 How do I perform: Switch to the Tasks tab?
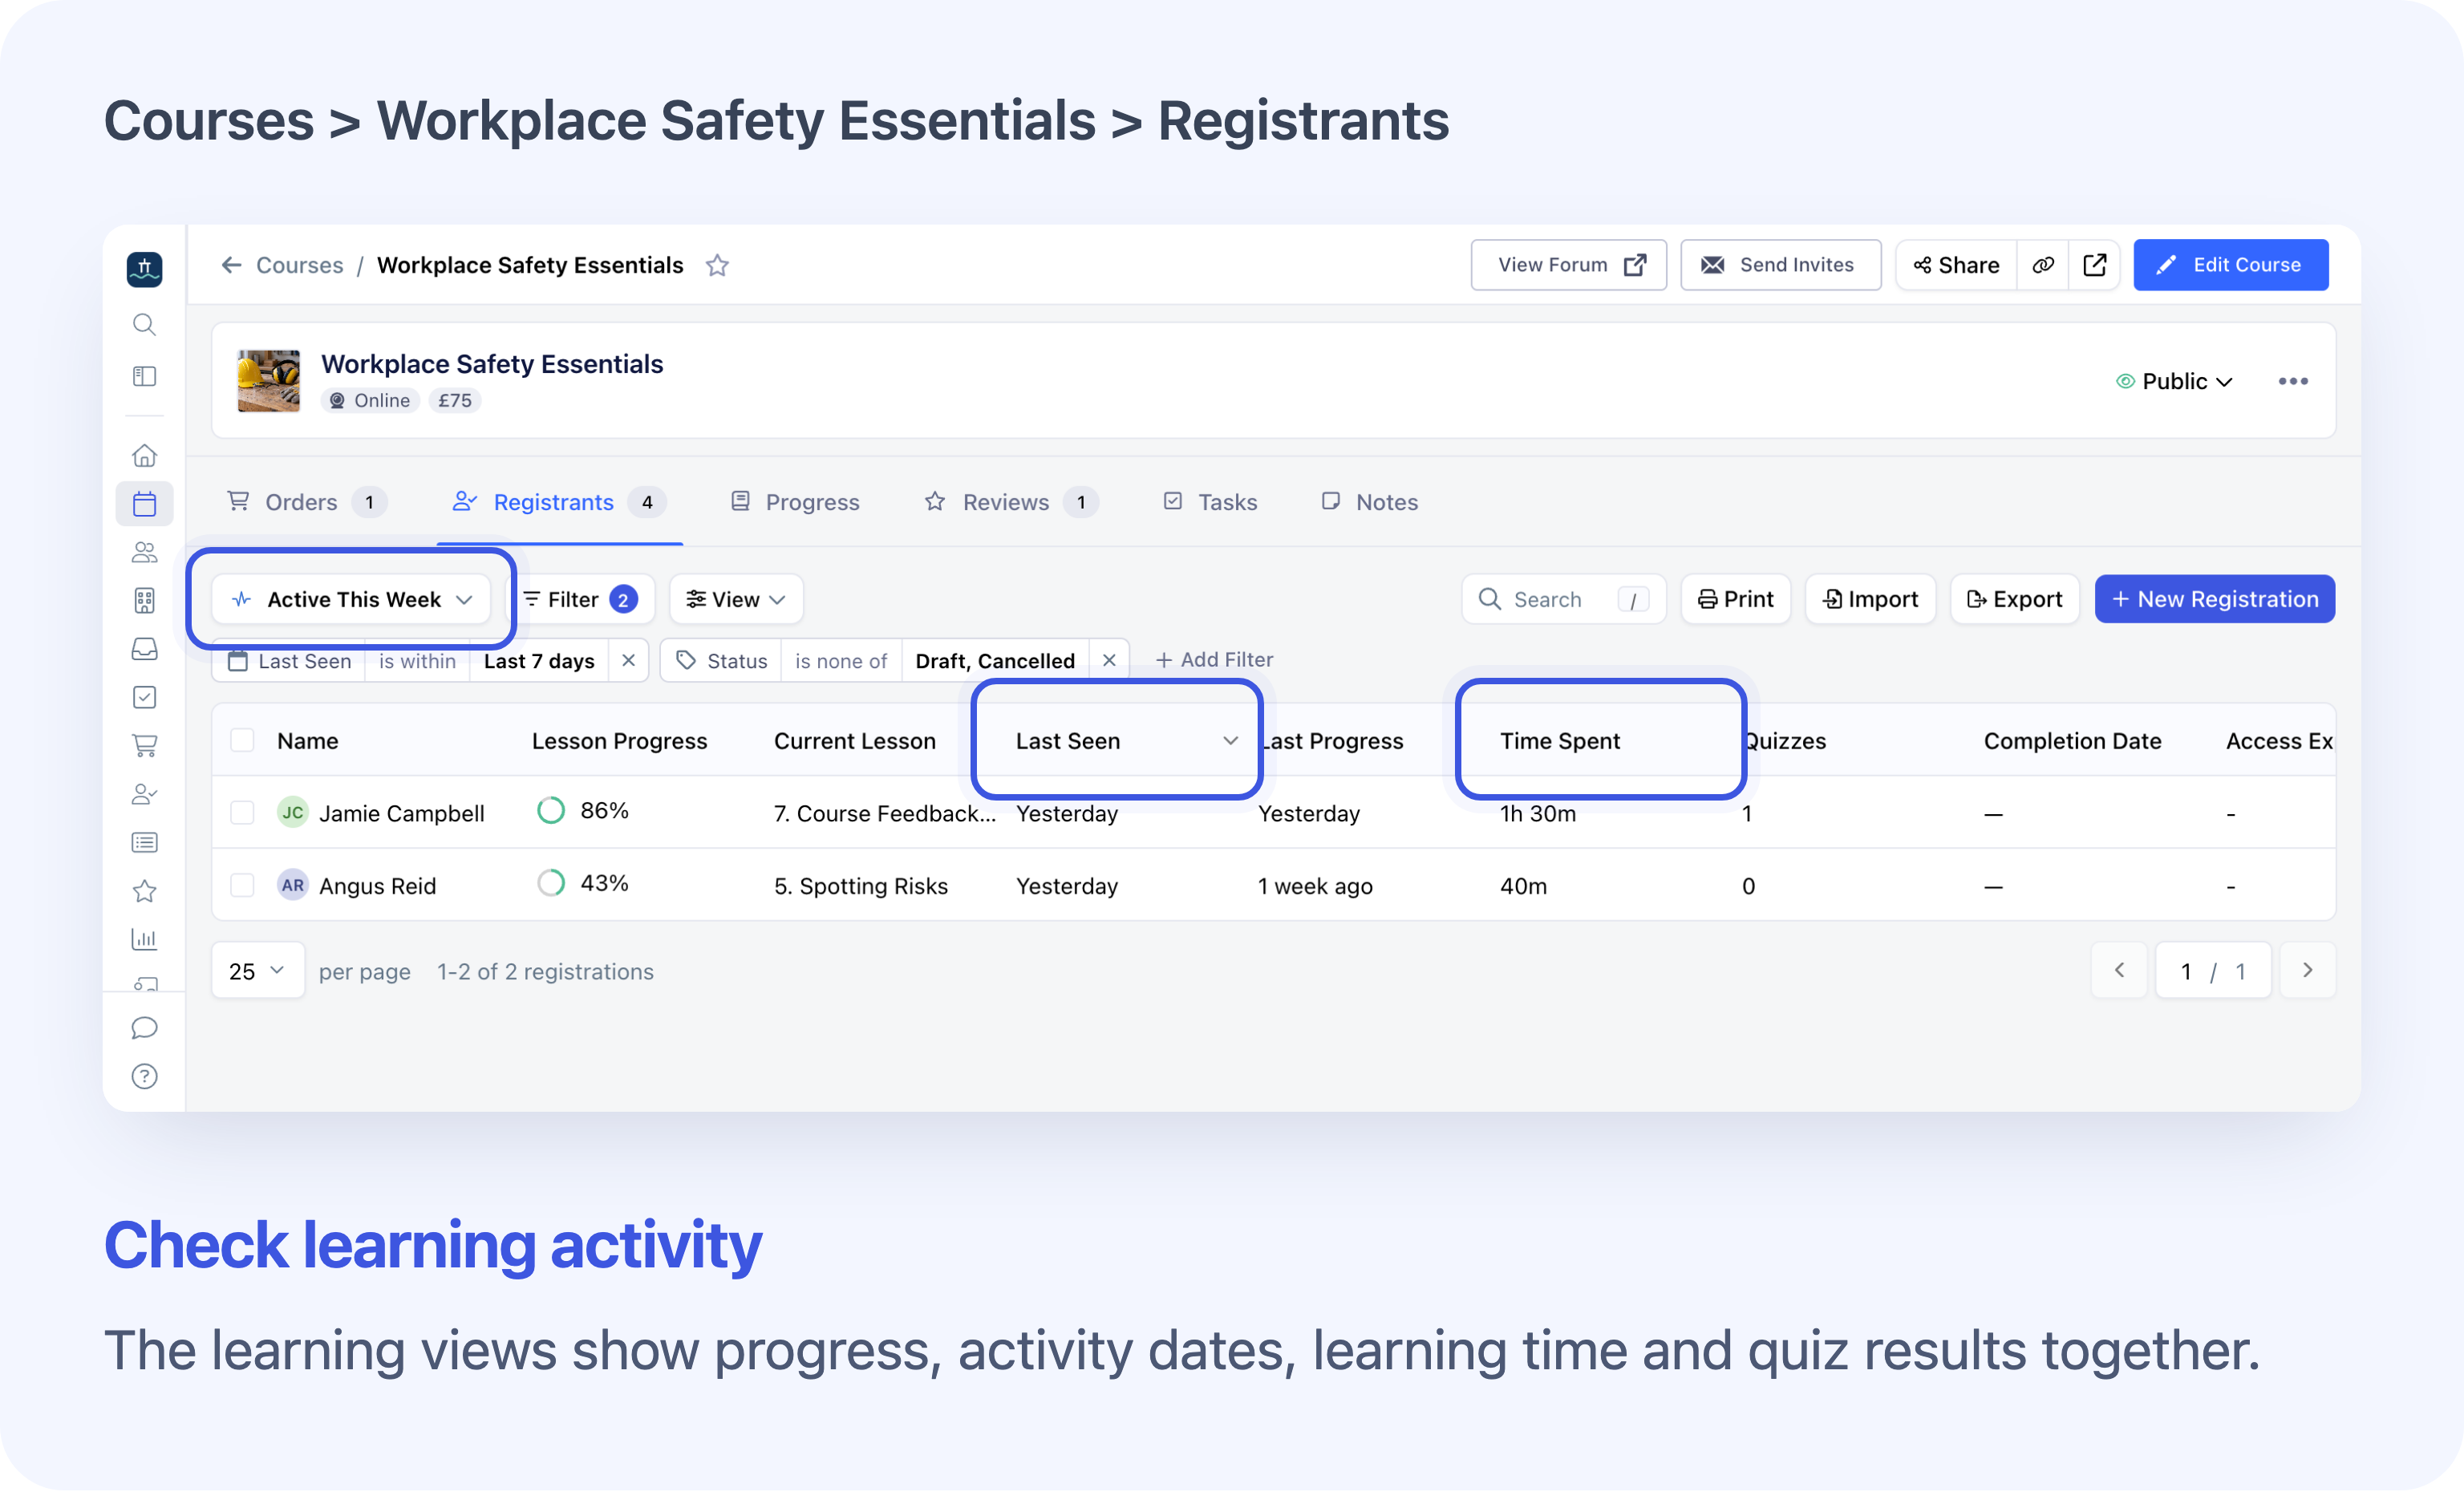coord(1210,502)
